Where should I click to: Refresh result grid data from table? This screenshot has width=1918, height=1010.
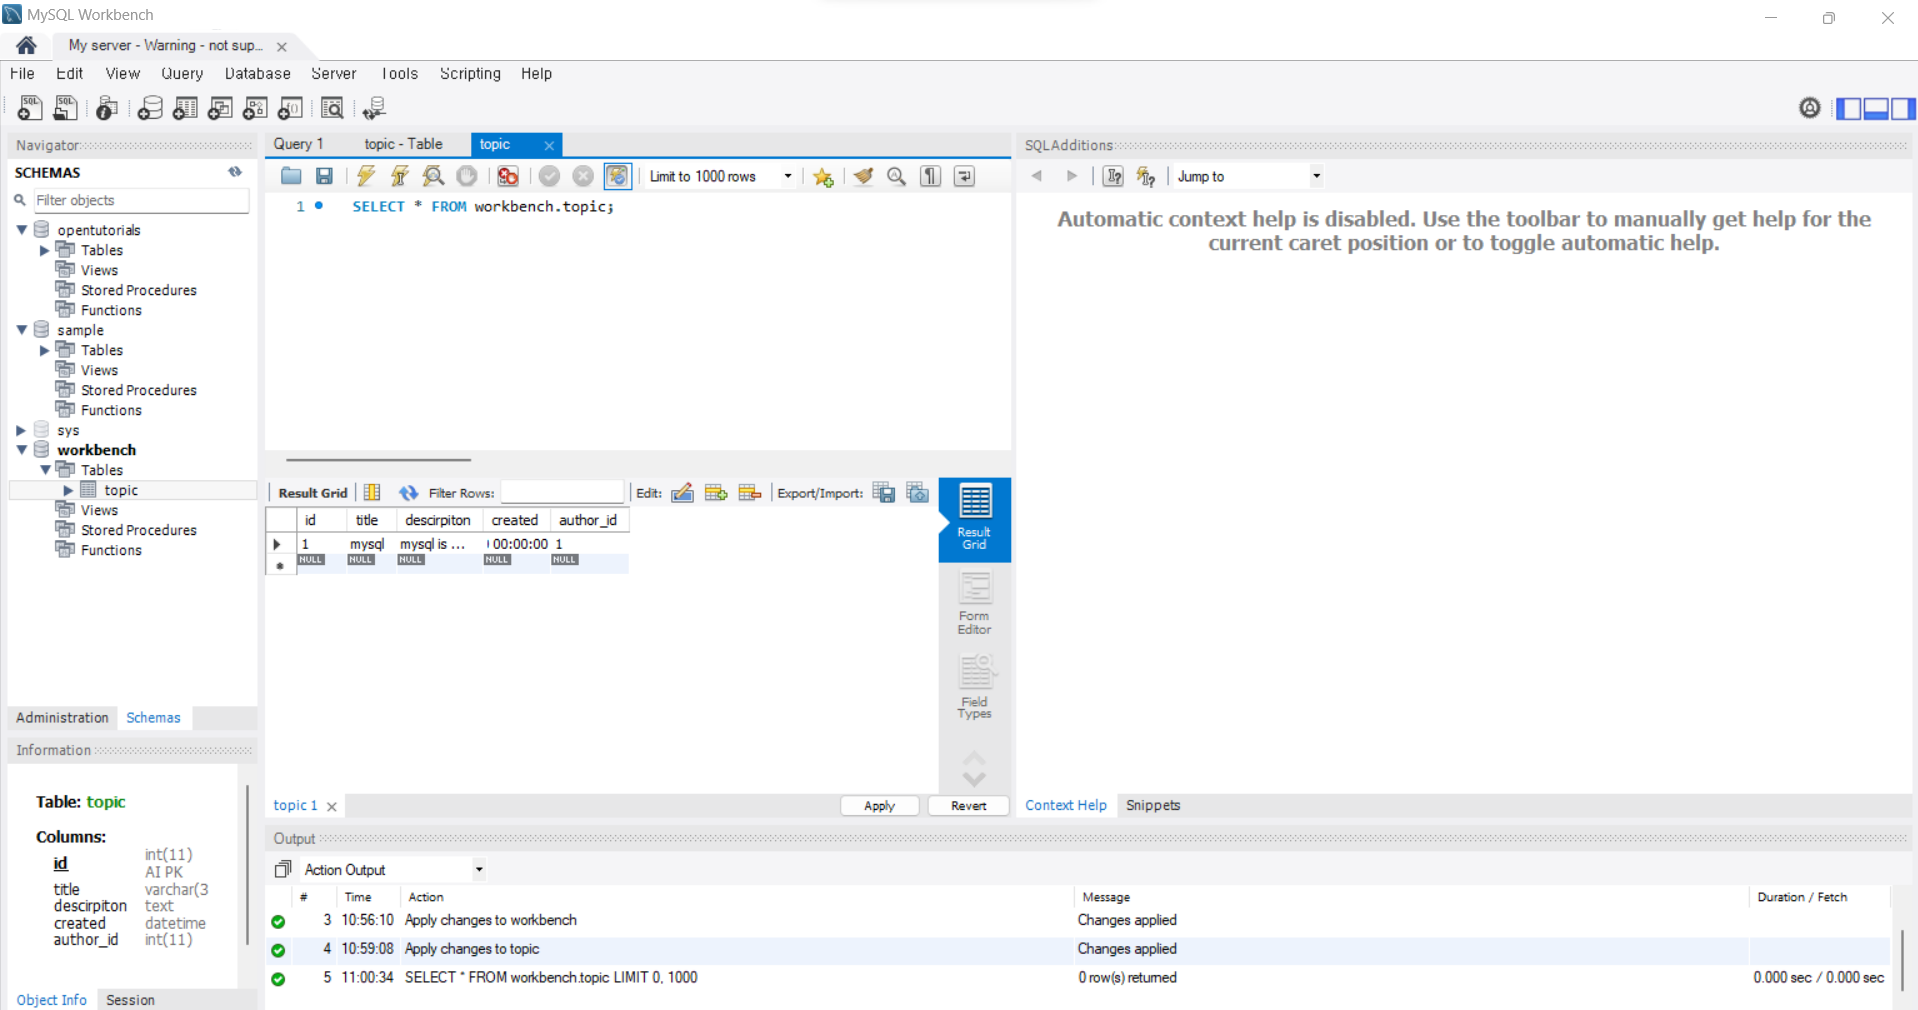(x=408, y=492)
